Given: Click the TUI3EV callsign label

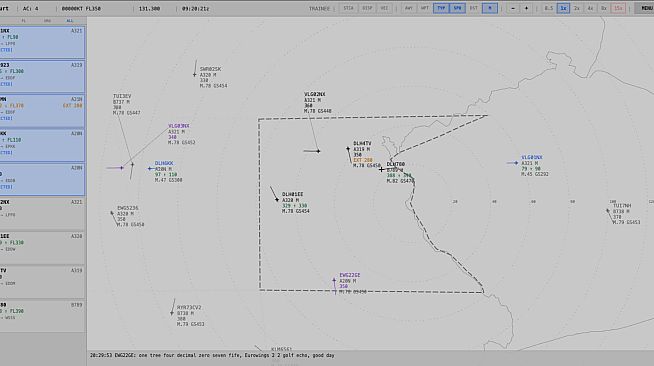Looking at the screenshot, I should pyautogui.click(x=122, y=96).
